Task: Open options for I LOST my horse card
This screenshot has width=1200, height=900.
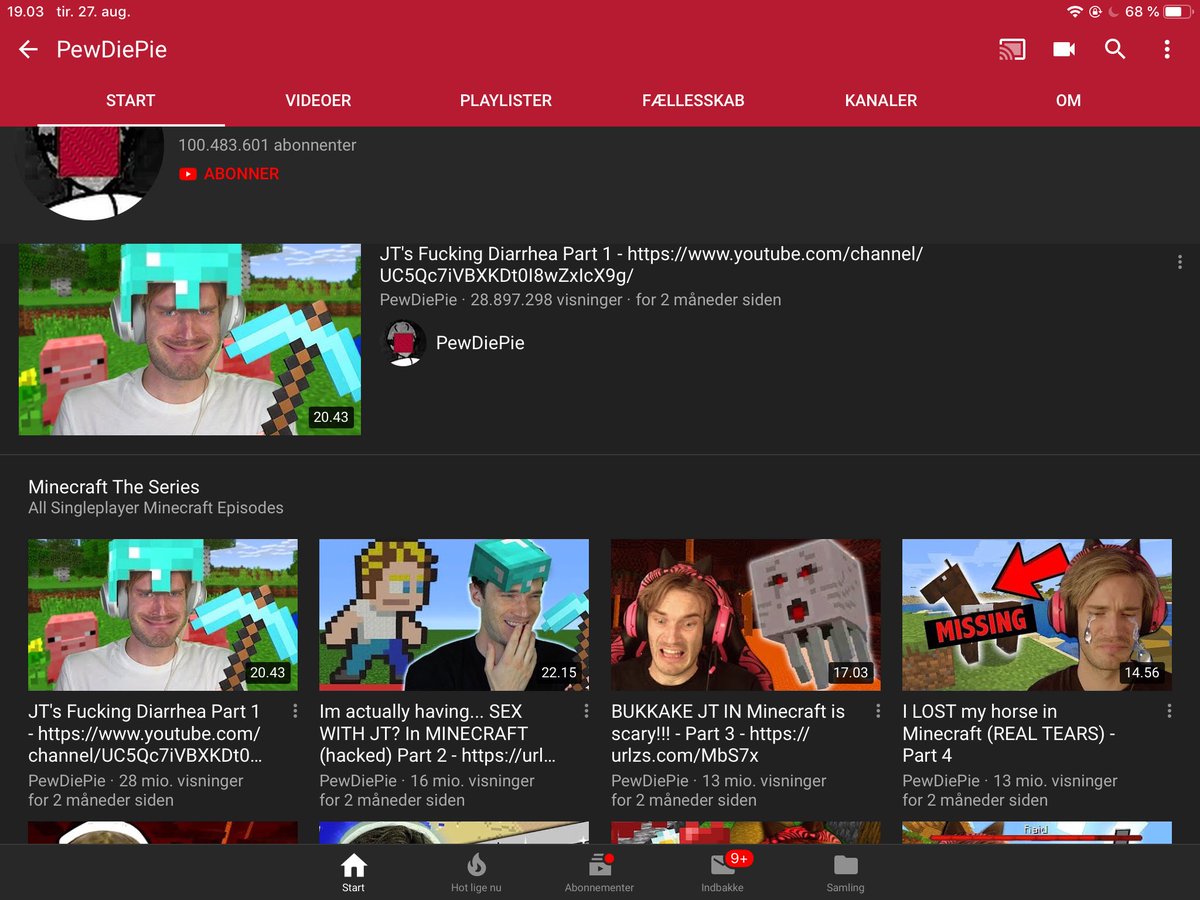Action: 1169,711
